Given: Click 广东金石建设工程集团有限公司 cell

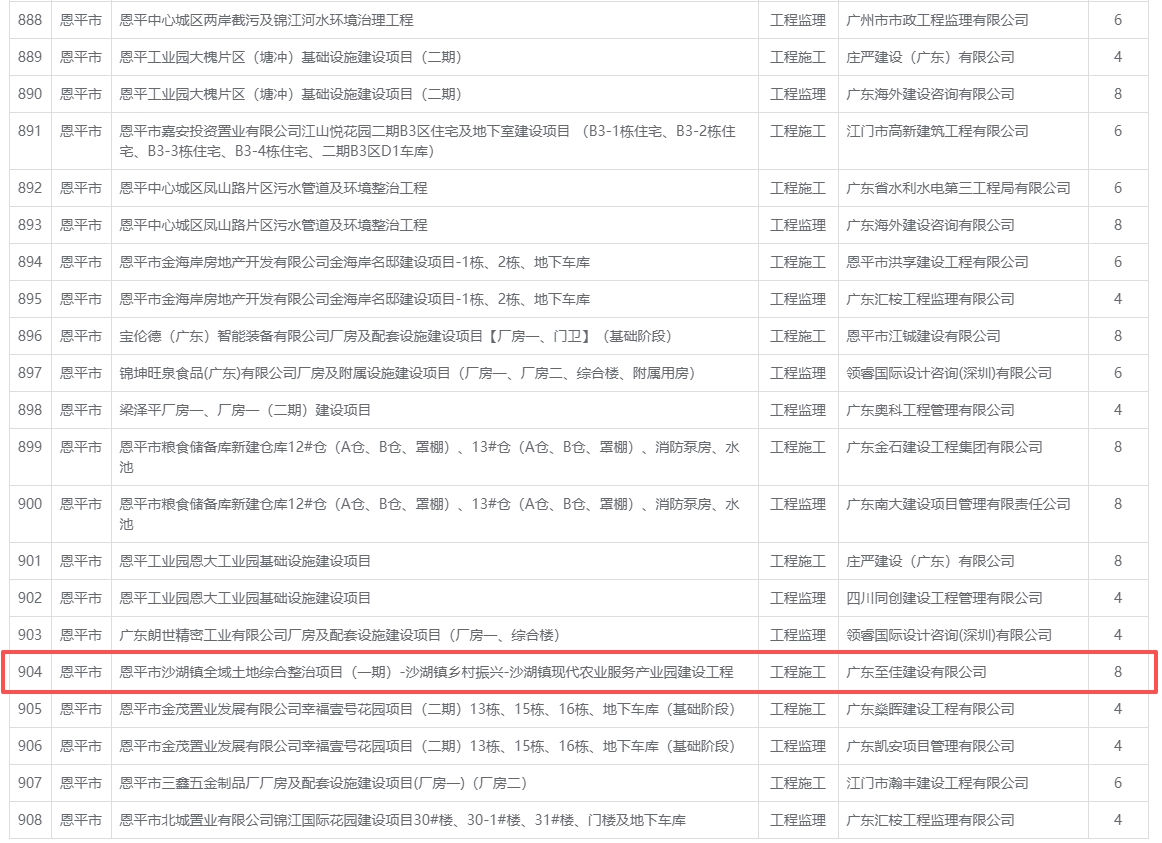Looking at the screenshot, I should pyautogui.click(x=944, y=447).
